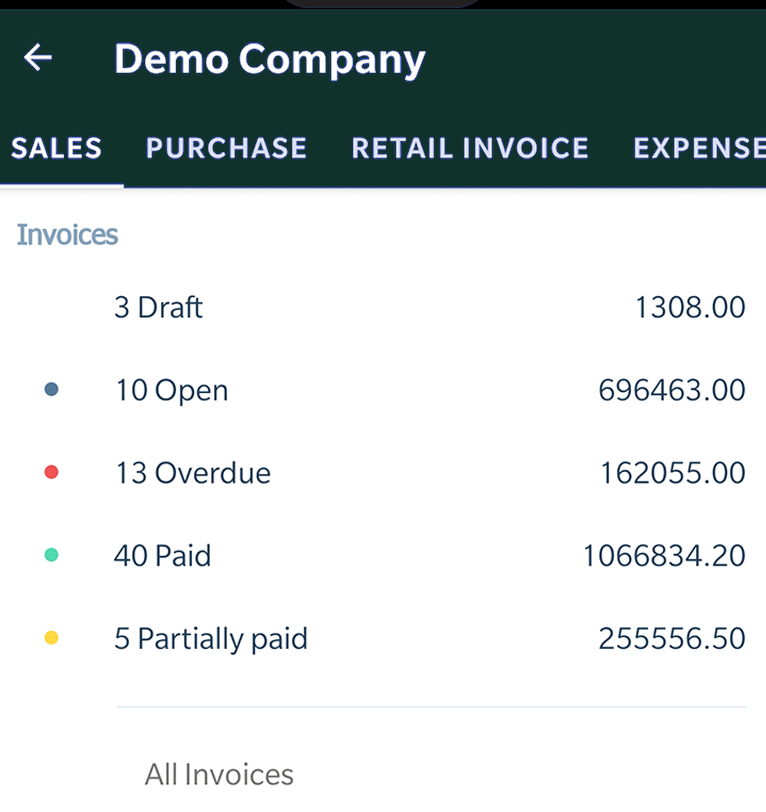The image size is (766, 812).
Task: Click the yellow Partially paid dot
Action: pos(52,638)
